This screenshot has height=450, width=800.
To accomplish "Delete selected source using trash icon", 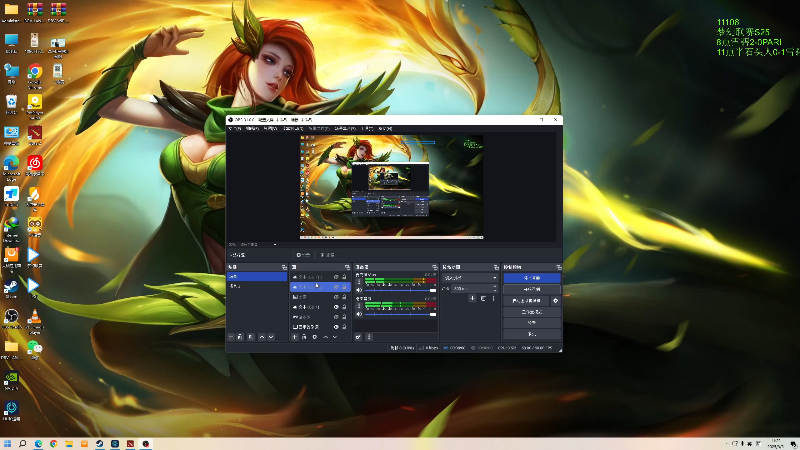I will coord(304,337).
